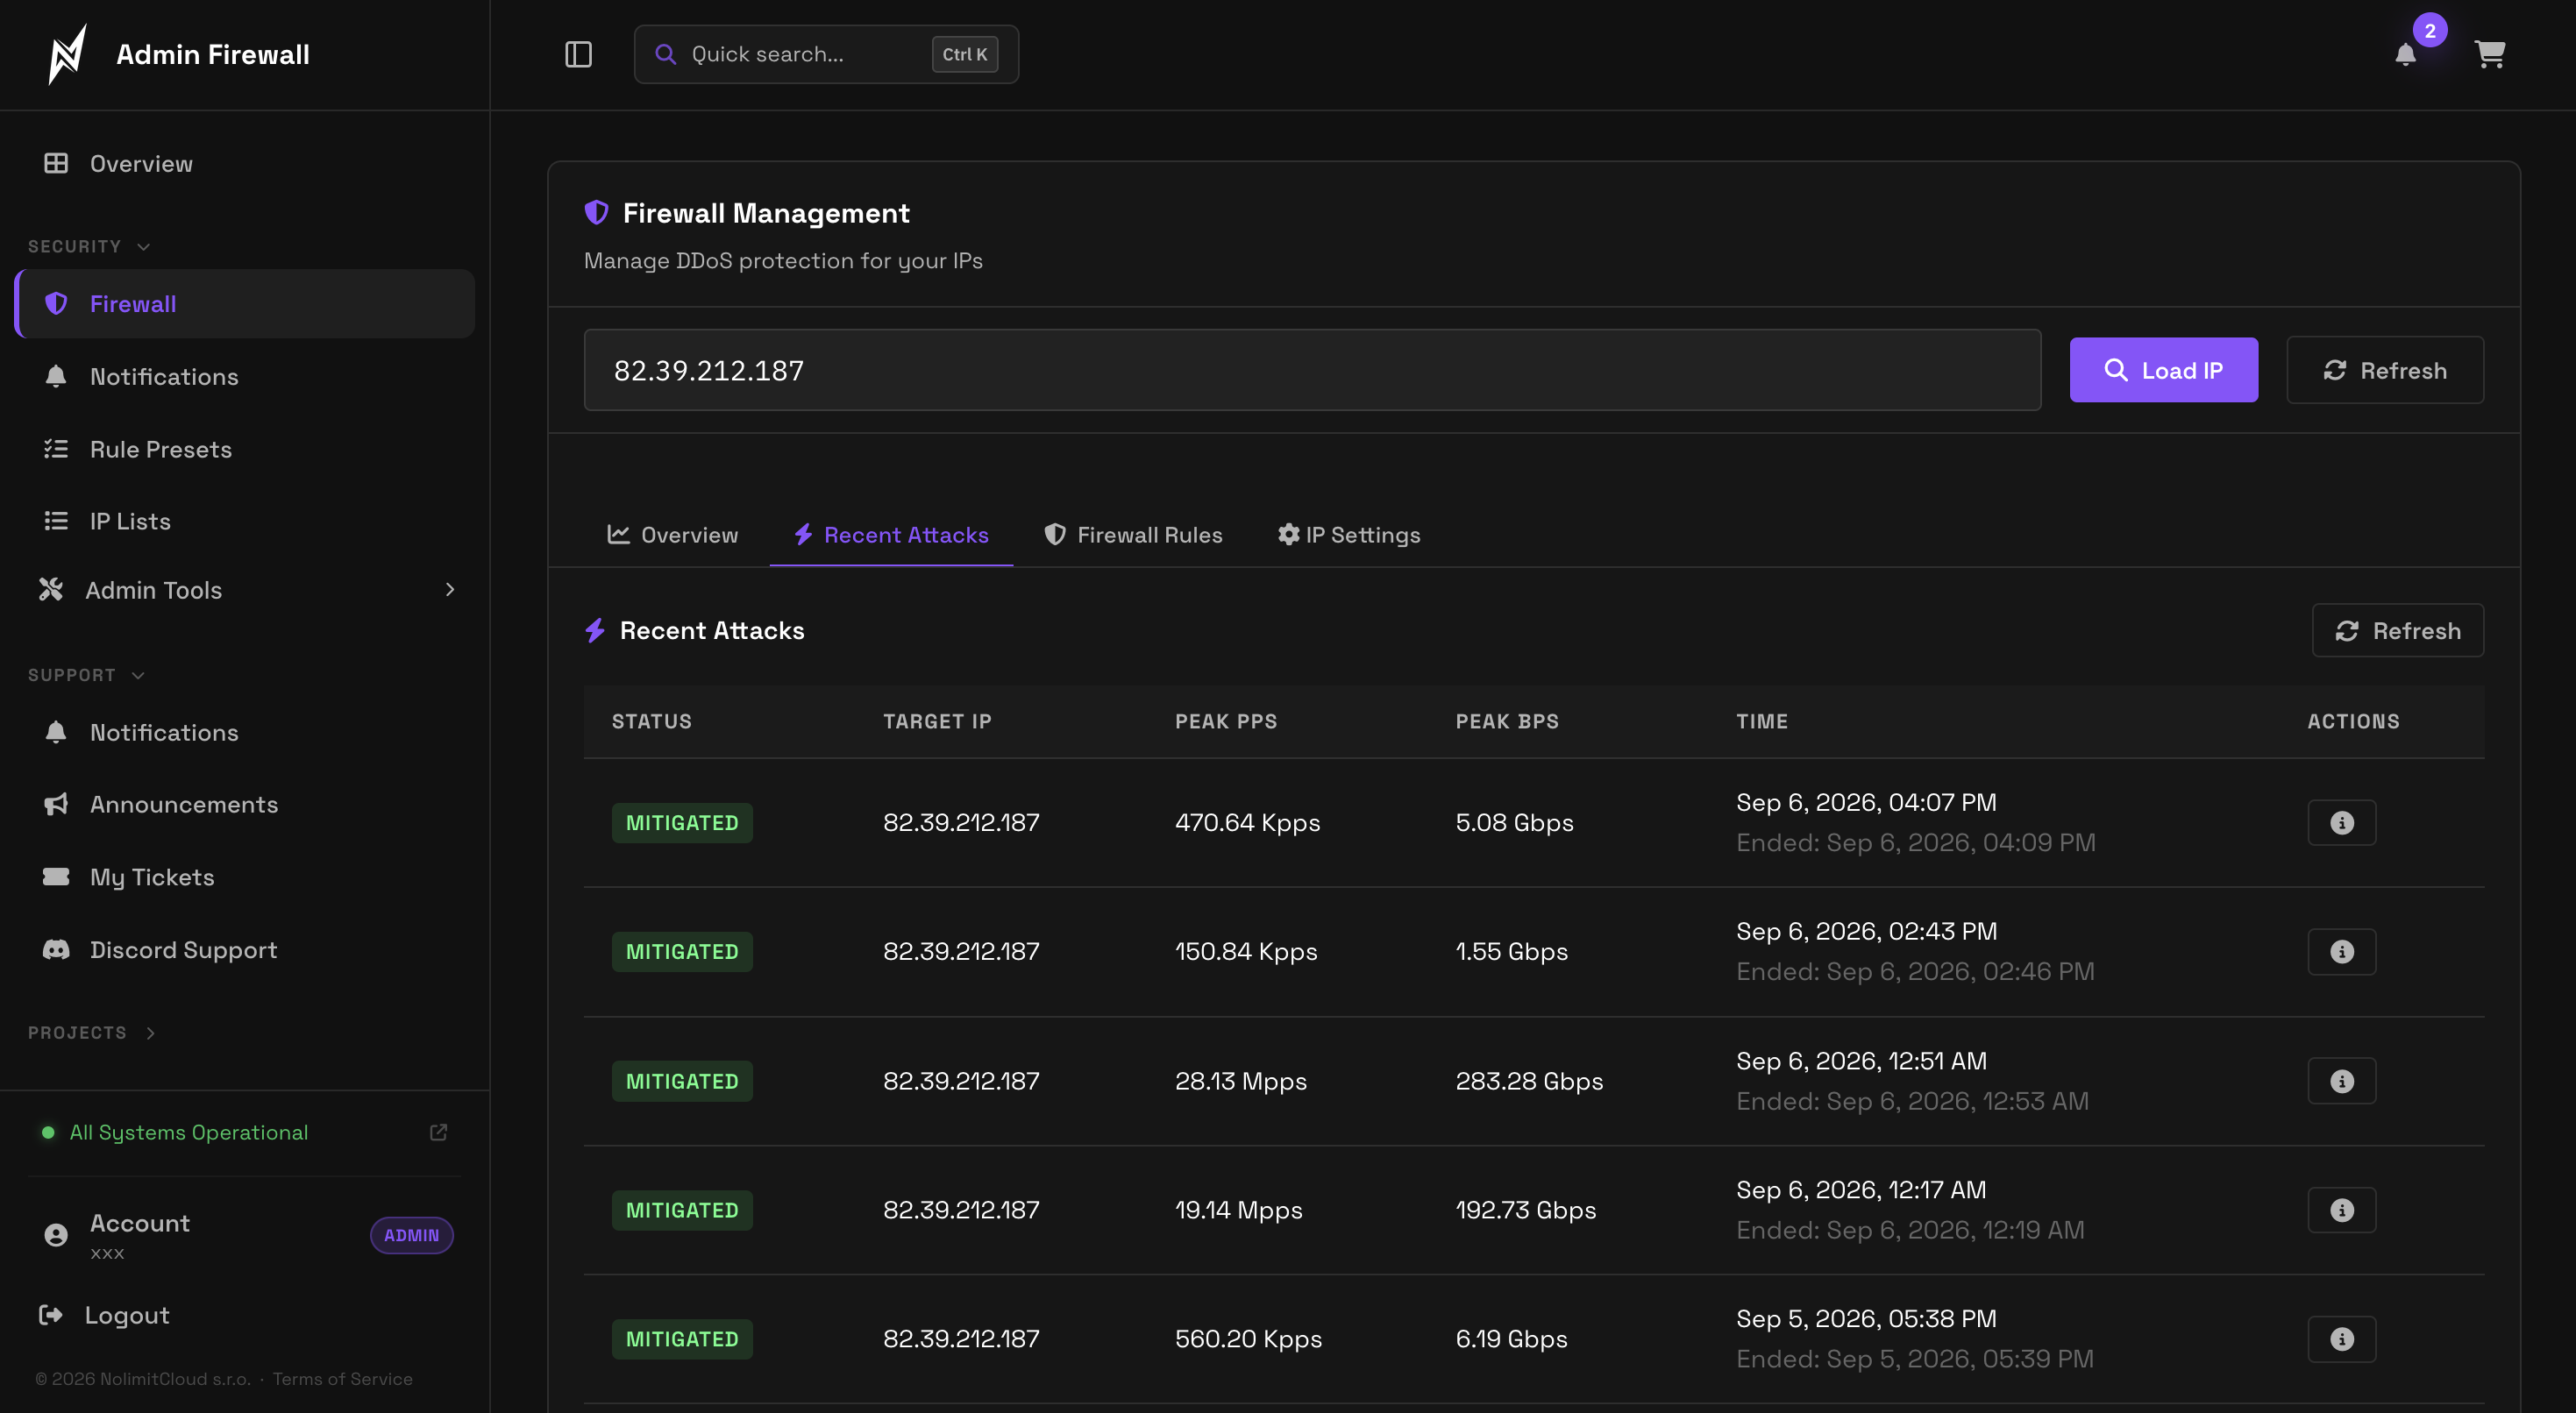Click the IP address input field
The image size is (2576, 1413).
(1312, 370)
